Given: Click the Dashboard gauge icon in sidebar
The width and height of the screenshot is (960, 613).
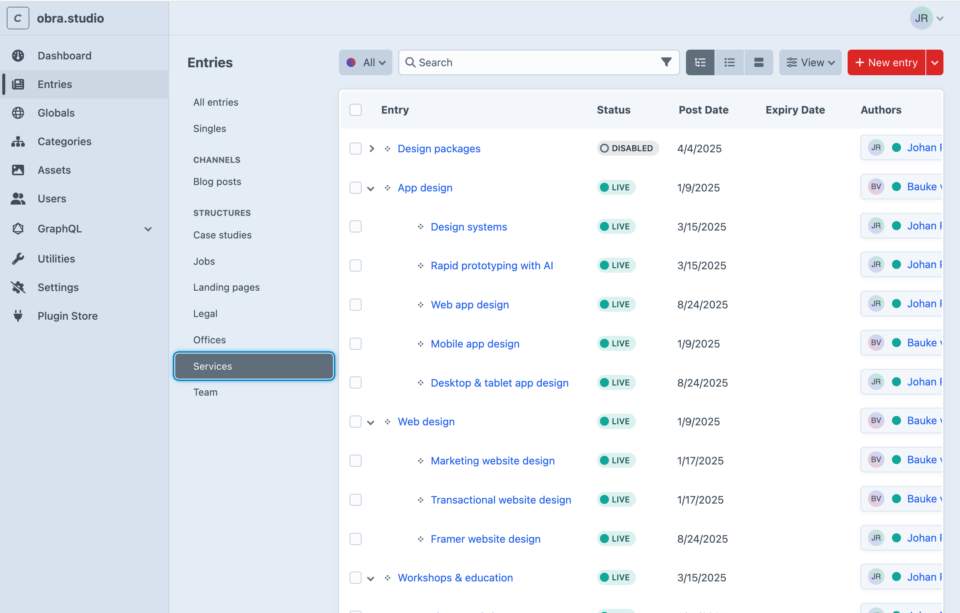Looking at the screenshot, I should (x=18, y=56).
